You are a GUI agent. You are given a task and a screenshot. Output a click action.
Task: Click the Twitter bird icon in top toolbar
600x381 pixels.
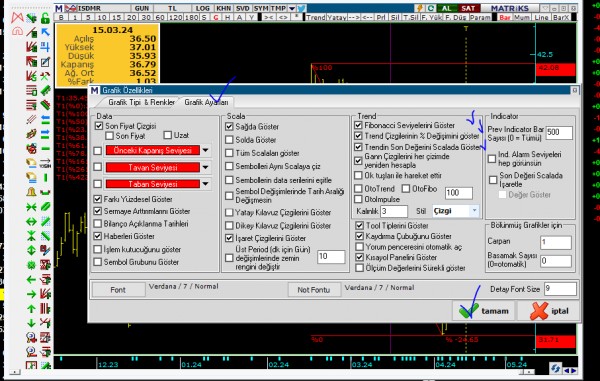click(302, 8)
